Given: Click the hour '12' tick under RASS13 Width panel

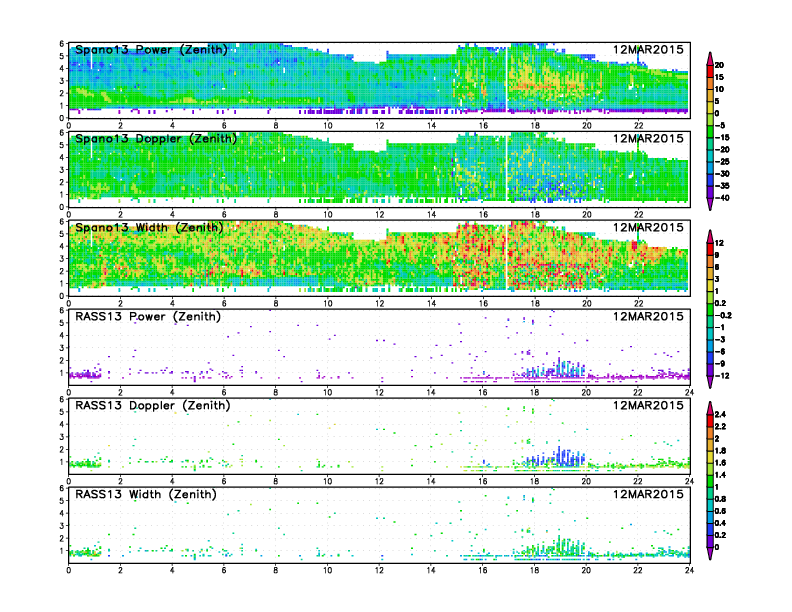Looking at the screenshot, I should [x=379, y=570].
